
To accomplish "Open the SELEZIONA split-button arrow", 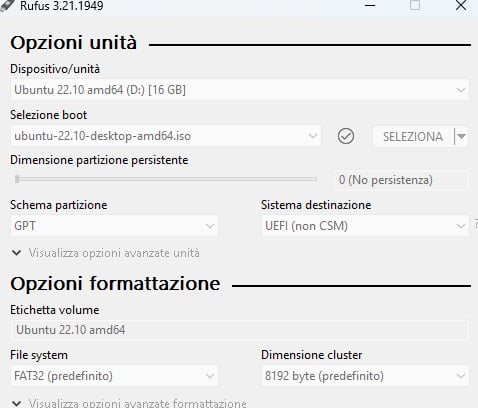I will pyautogui.click(x=461, y=136).
